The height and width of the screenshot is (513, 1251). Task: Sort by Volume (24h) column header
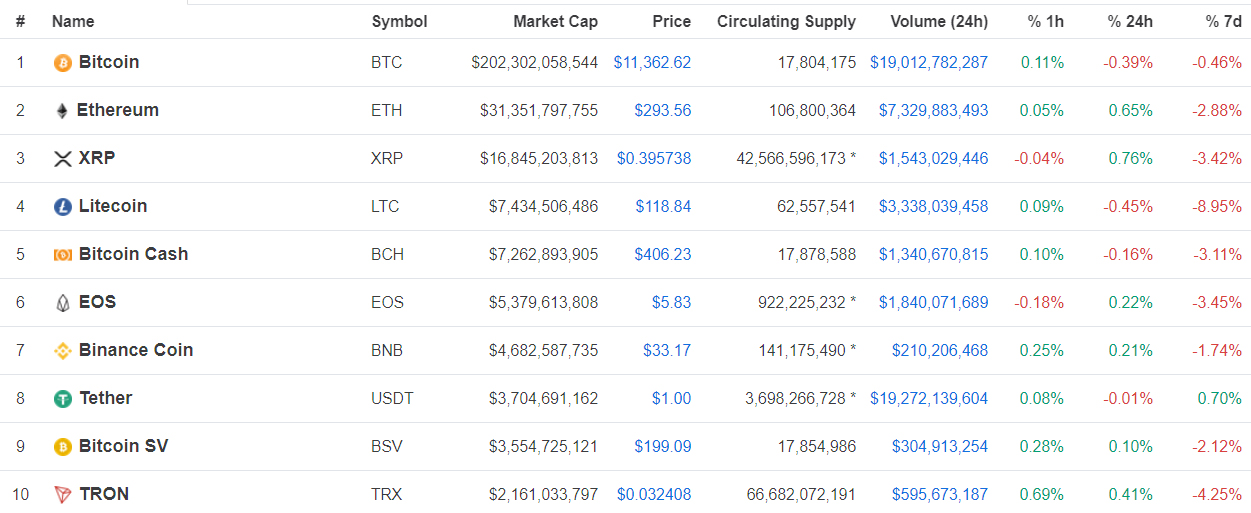tap(939, 21)
